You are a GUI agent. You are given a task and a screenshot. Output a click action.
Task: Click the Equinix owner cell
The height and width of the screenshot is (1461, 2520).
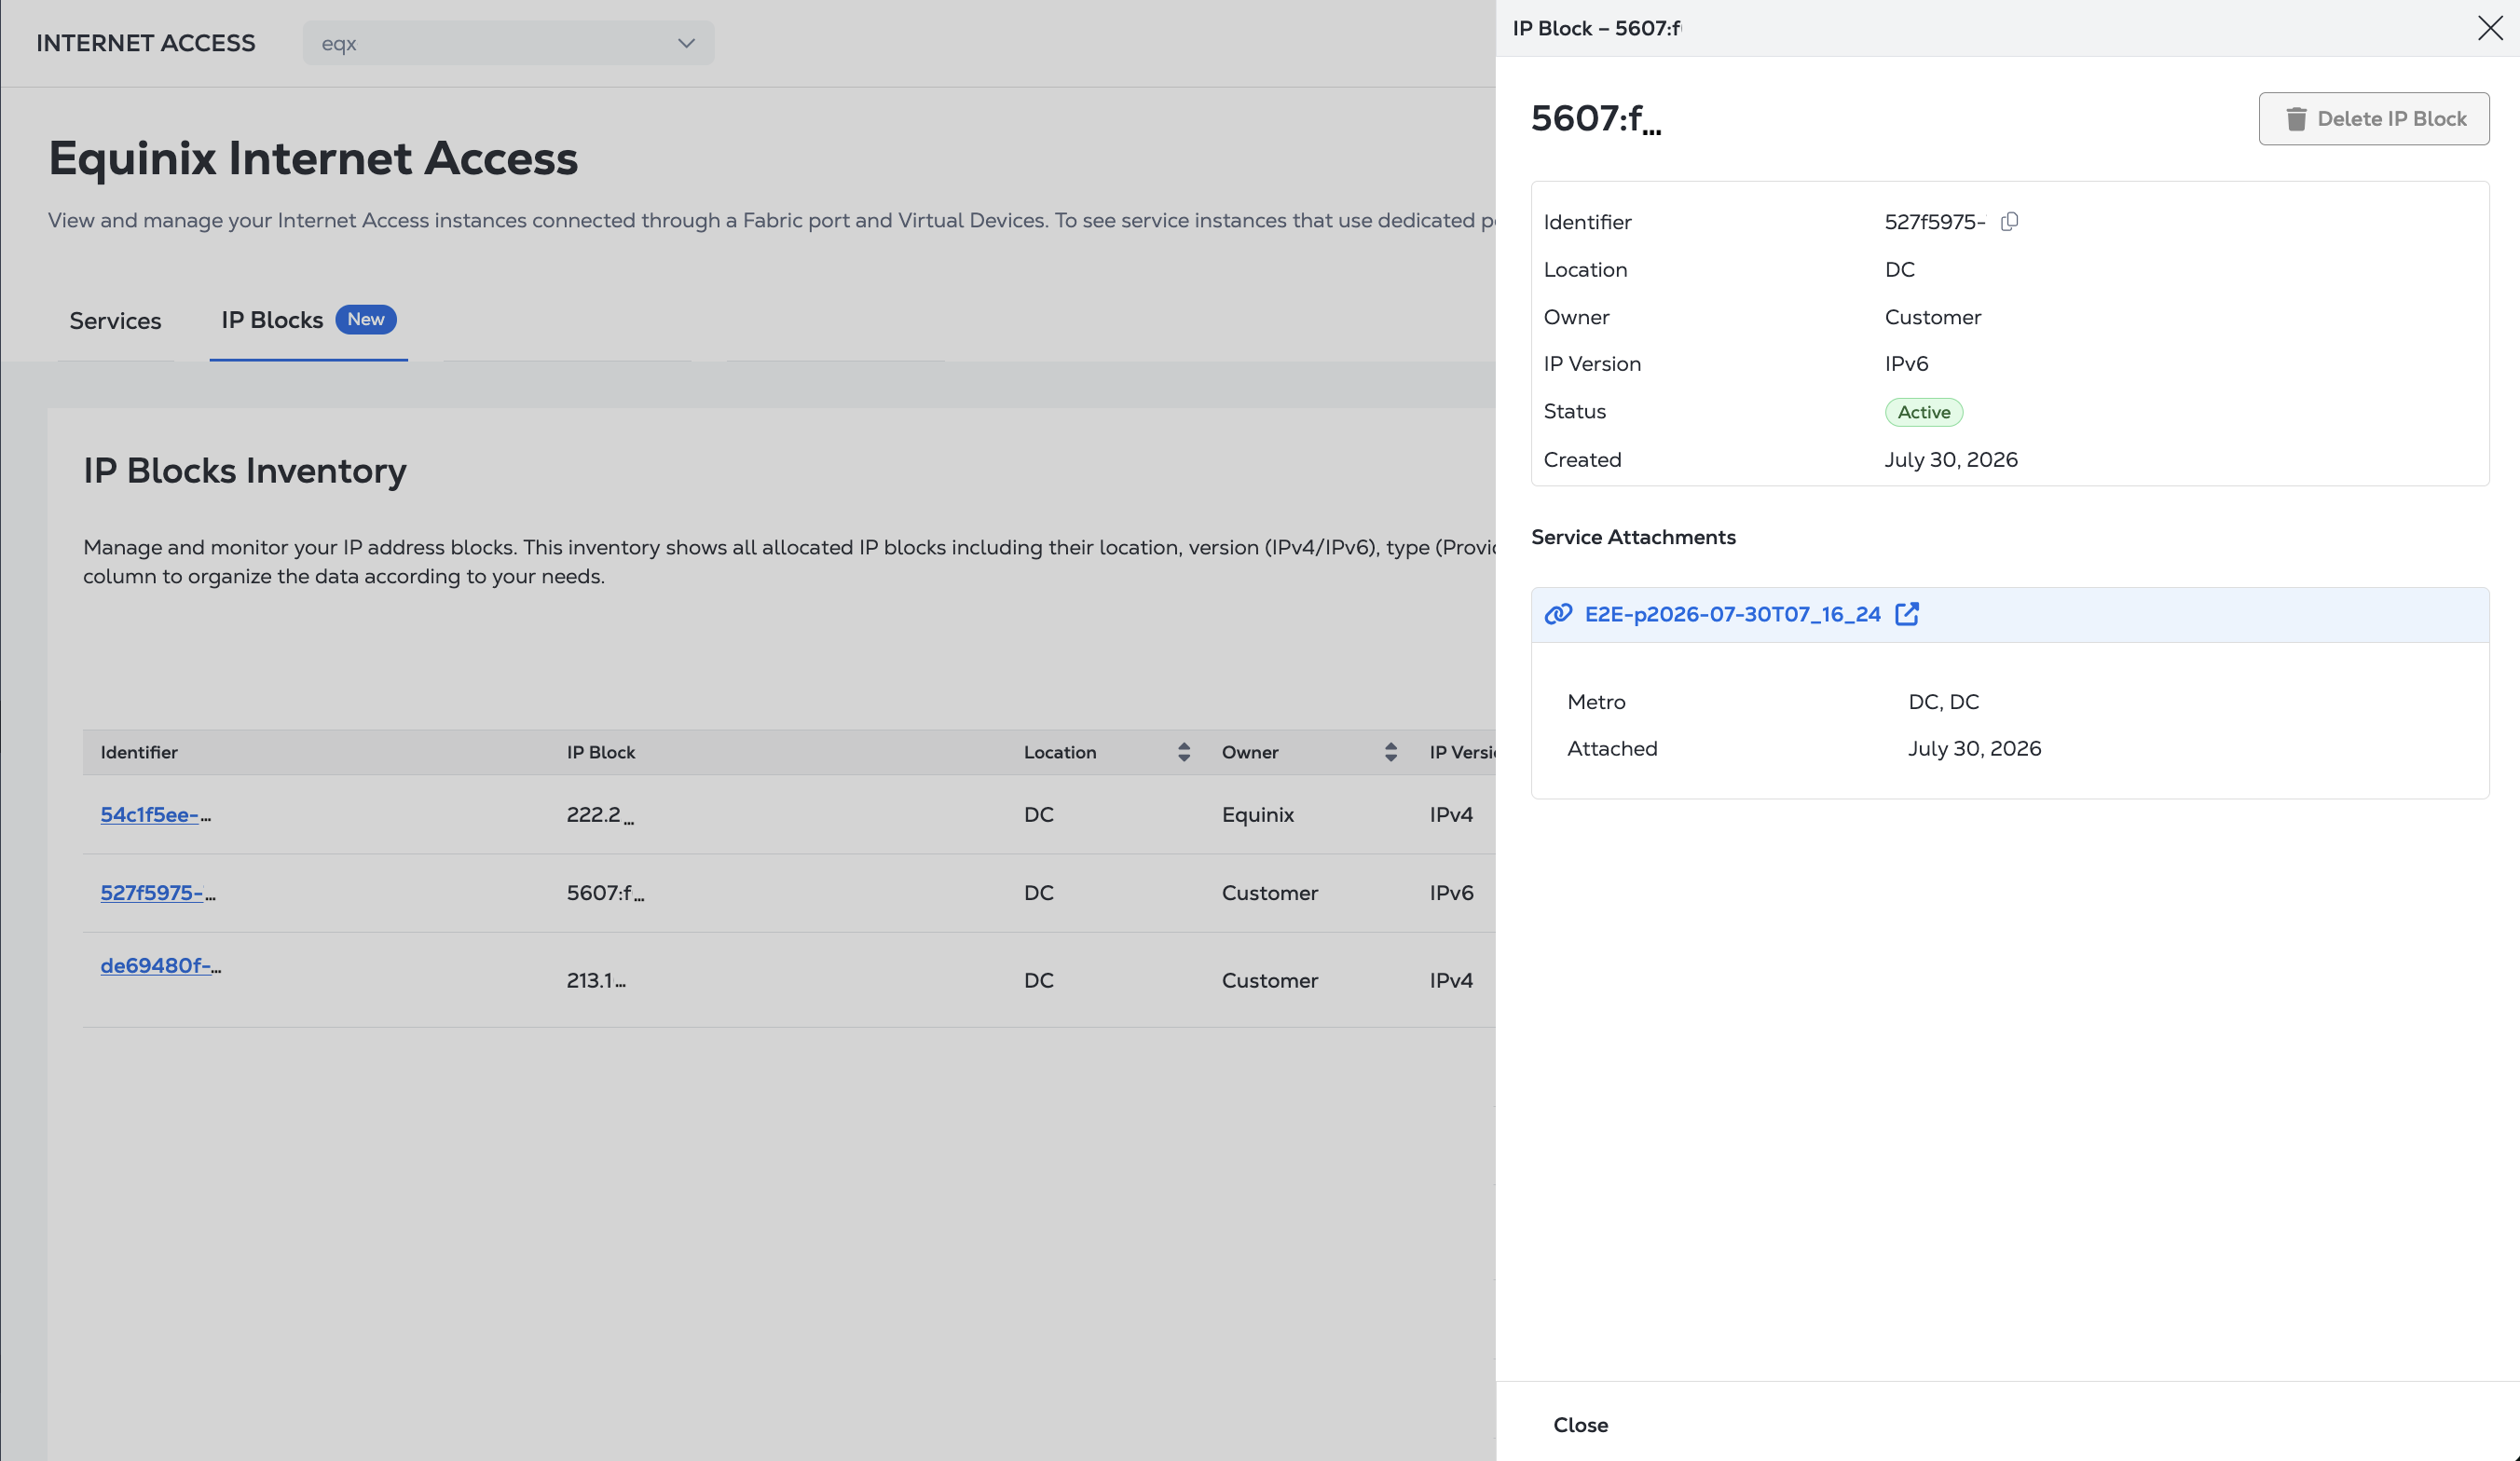pyautogui.click(x=1258, y=815)
